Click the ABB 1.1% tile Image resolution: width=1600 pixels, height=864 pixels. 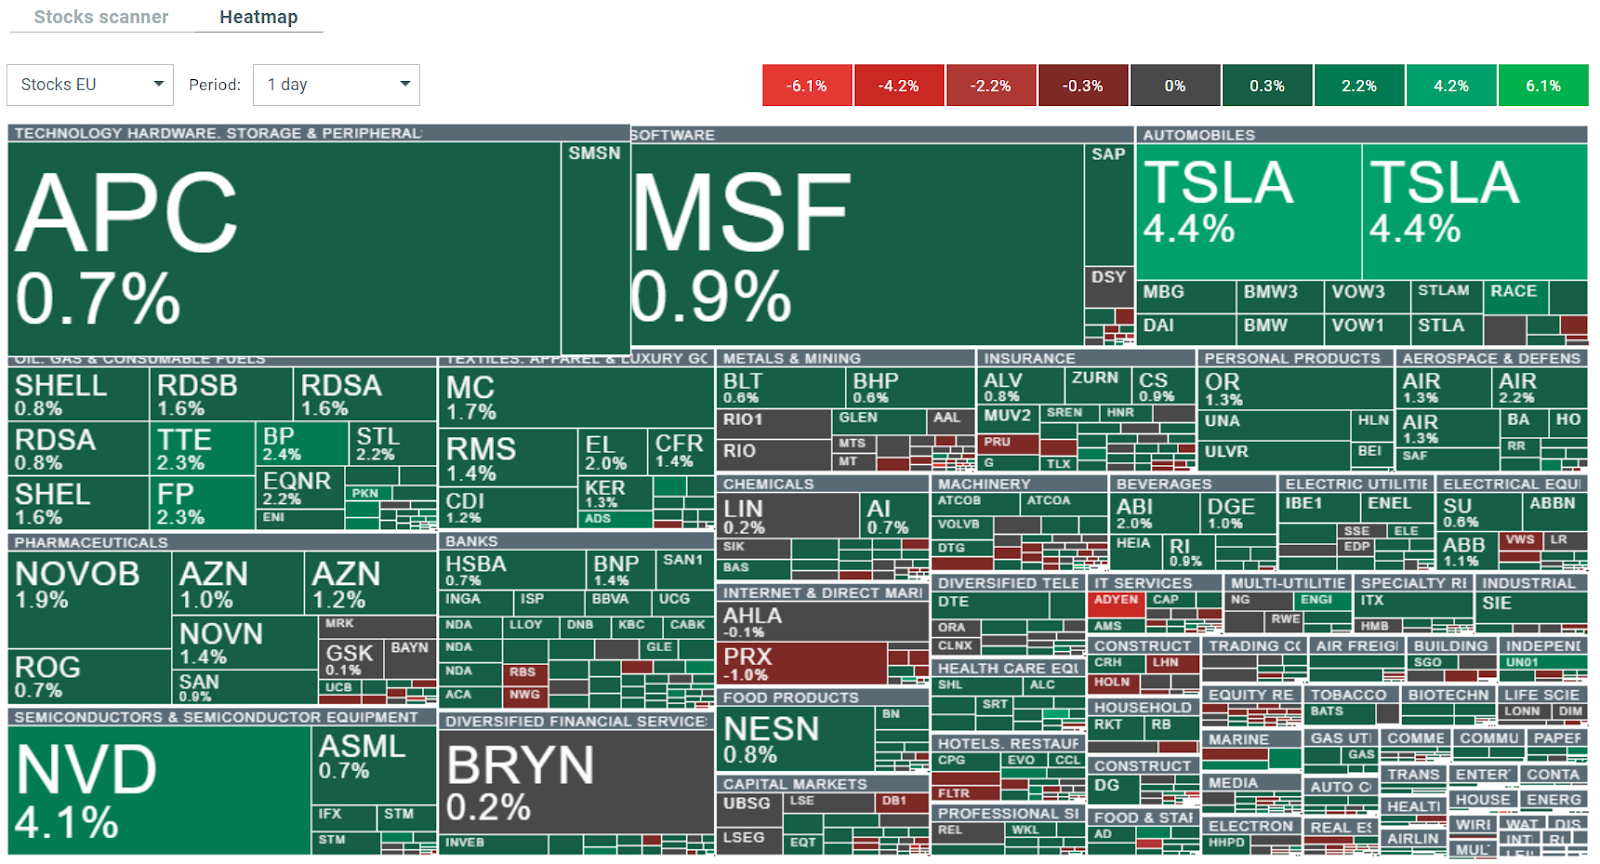[x=1467, y=550]
